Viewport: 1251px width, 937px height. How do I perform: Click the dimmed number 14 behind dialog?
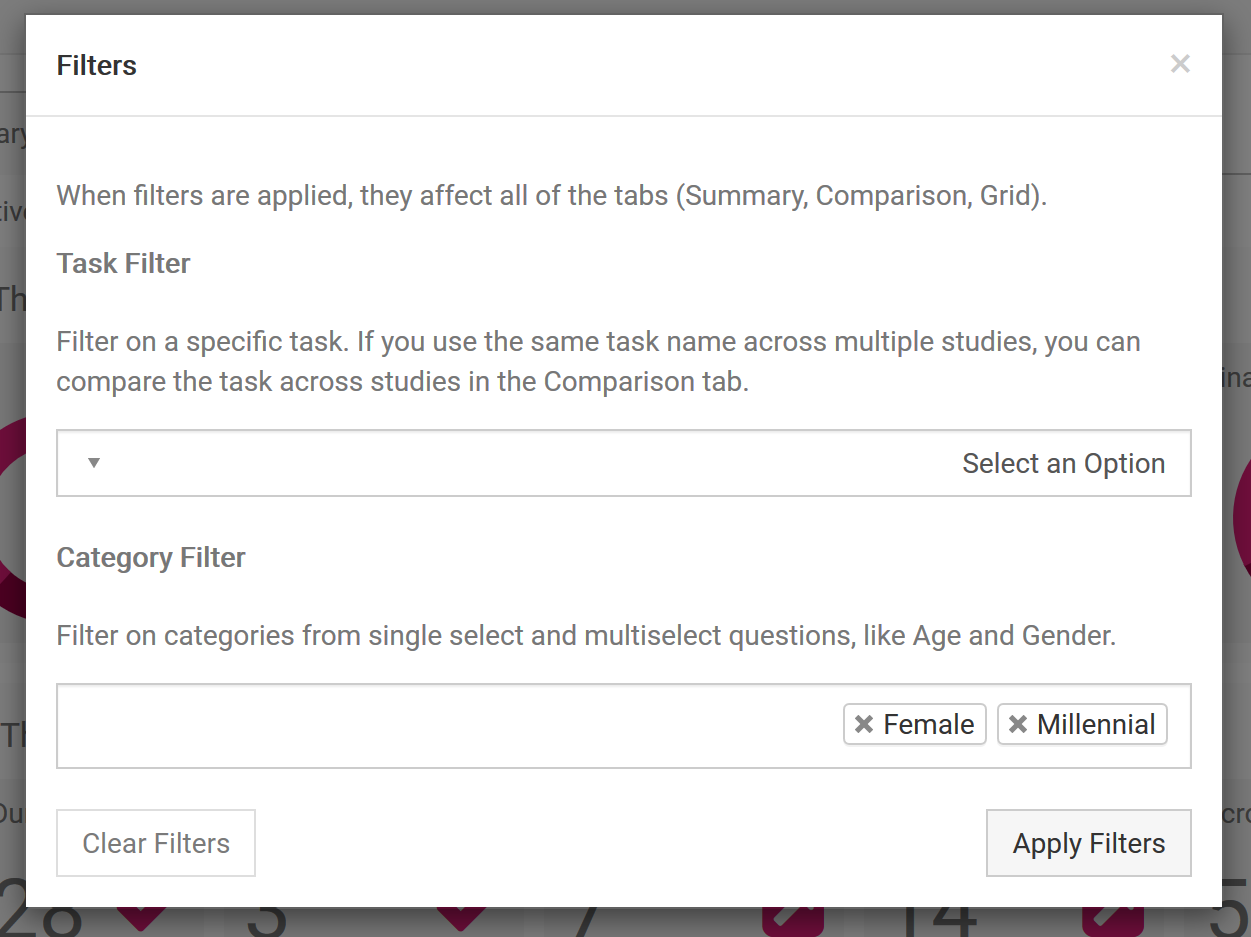click(936, 921)
